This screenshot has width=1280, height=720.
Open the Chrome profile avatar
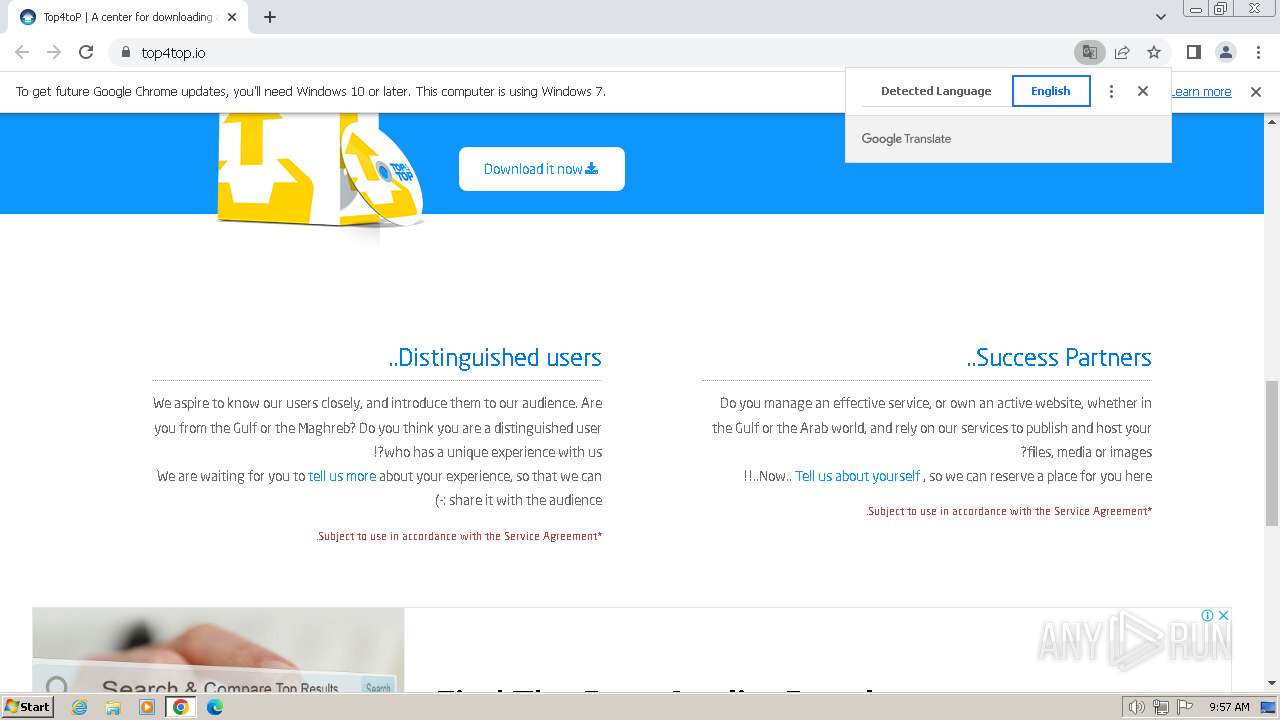pos(1226,52)
